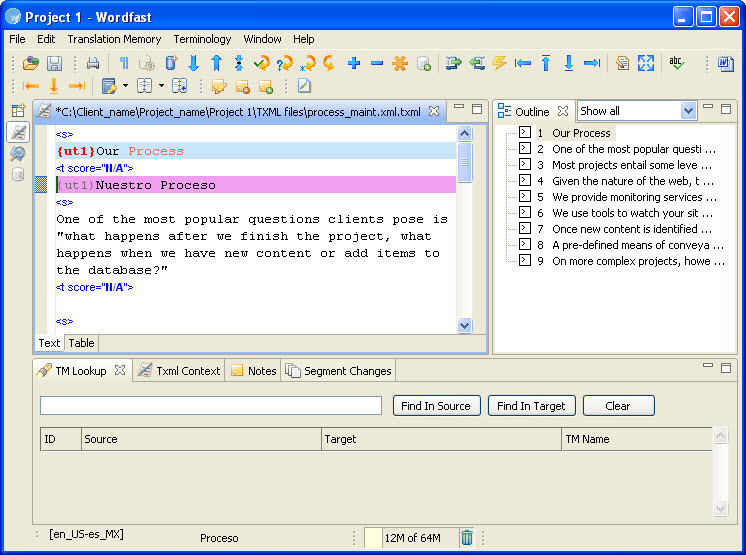The height and width of the screenshot is (555, 746).
Task: Toggle the pilcrow hidden characters icon
Action: coord(124,63)
